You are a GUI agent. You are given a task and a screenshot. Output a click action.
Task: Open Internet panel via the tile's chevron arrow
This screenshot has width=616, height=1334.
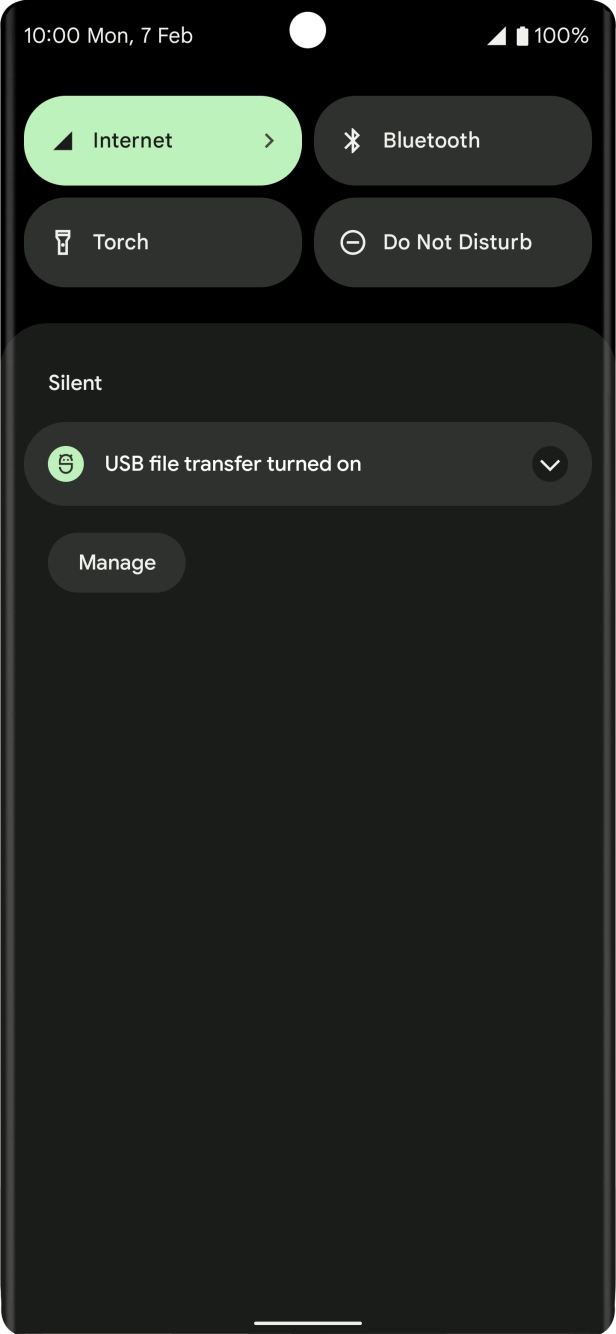pyautogui.click(x=269, y=141)
